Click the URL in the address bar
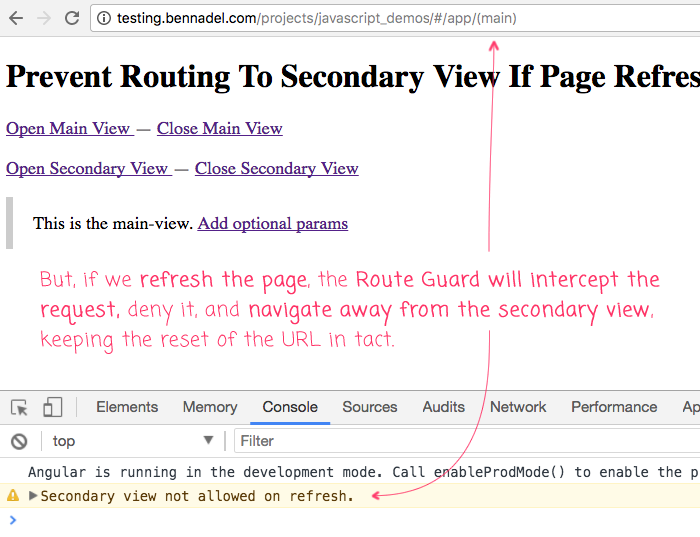Viewport: 700px width, 537px height. 318,18
